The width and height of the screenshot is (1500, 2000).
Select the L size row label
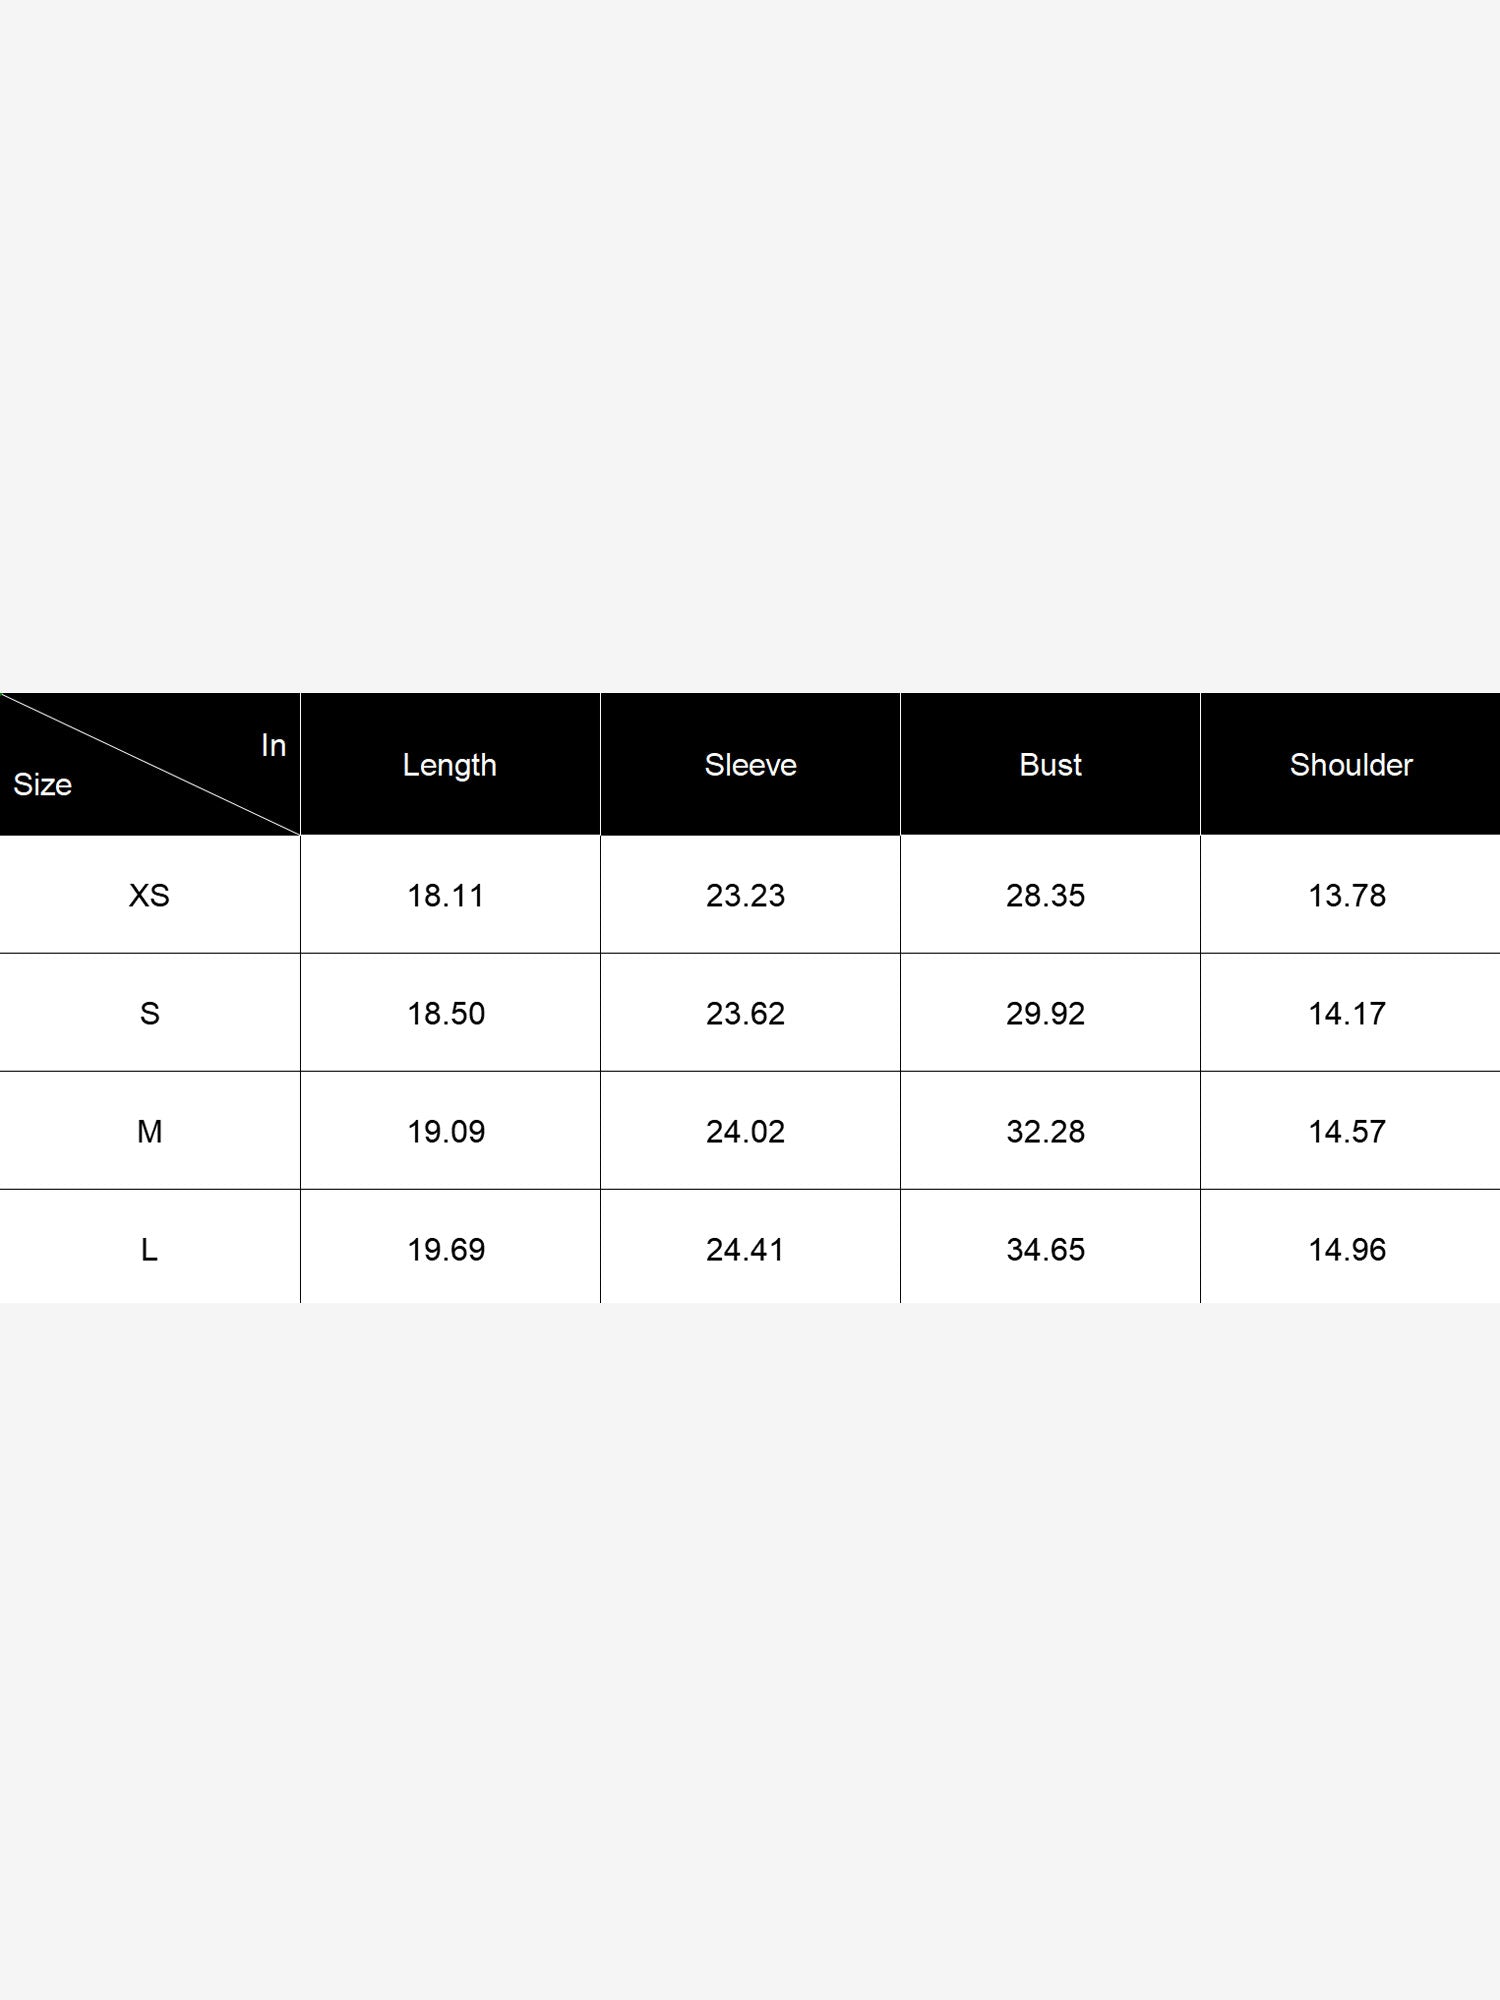tap(149, 1249)
